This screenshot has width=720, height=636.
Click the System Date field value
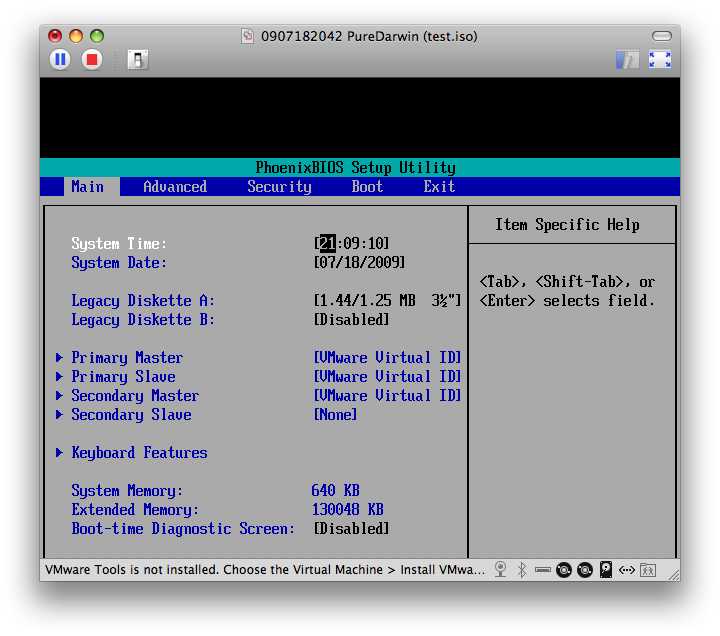tap(360, 263)
